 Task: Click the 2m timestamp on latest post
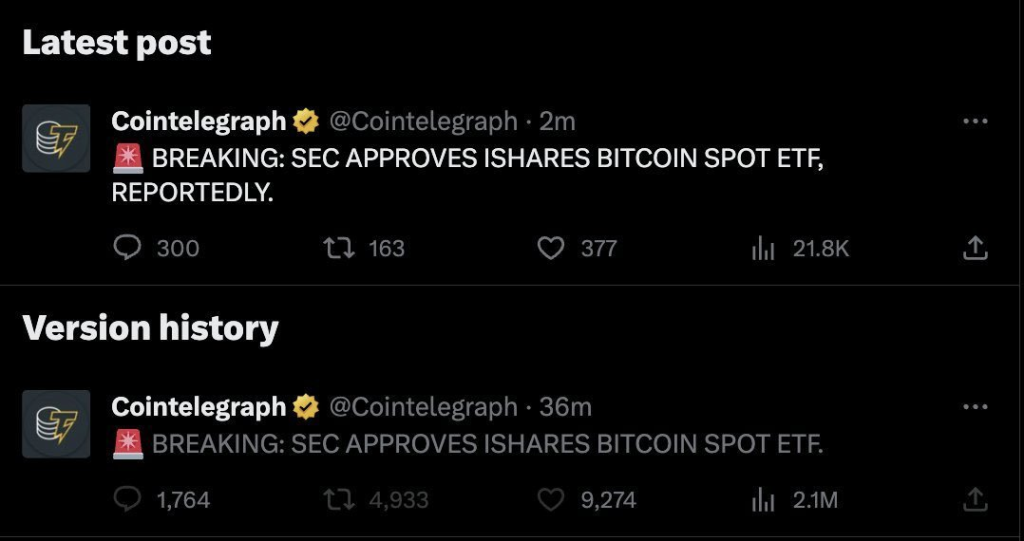coord(557,122)
